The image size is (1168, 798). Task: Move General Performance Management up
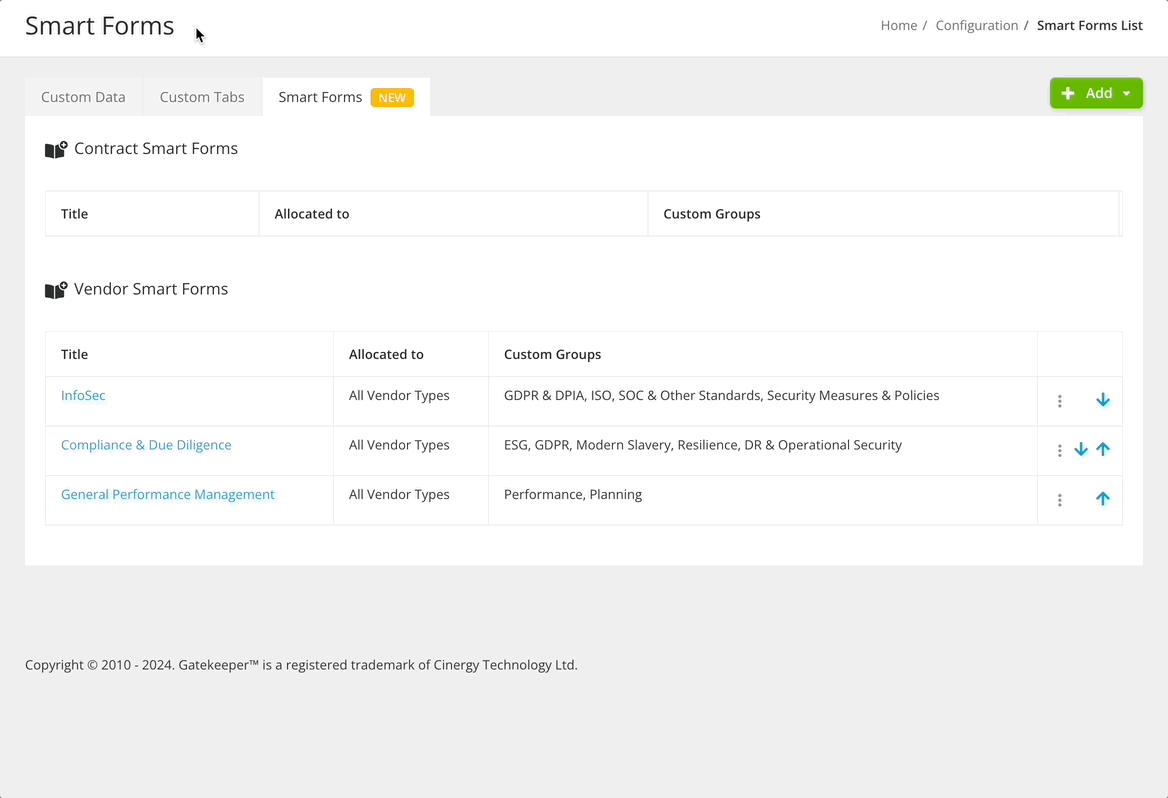click(1103, 498)
